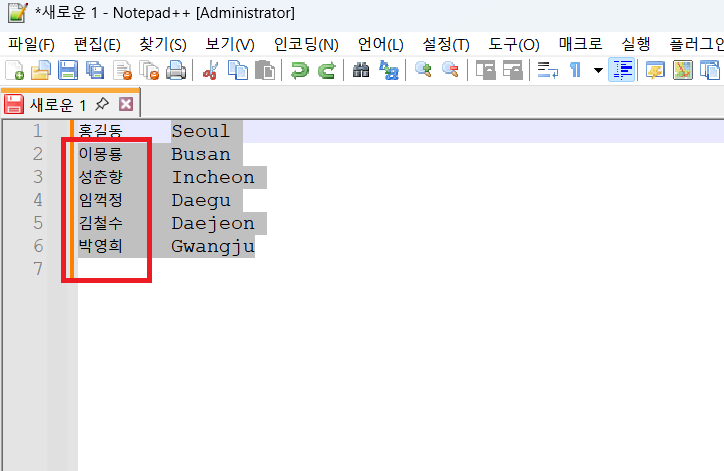
Task: Click the word Busan on line 2
Action: 201,154
